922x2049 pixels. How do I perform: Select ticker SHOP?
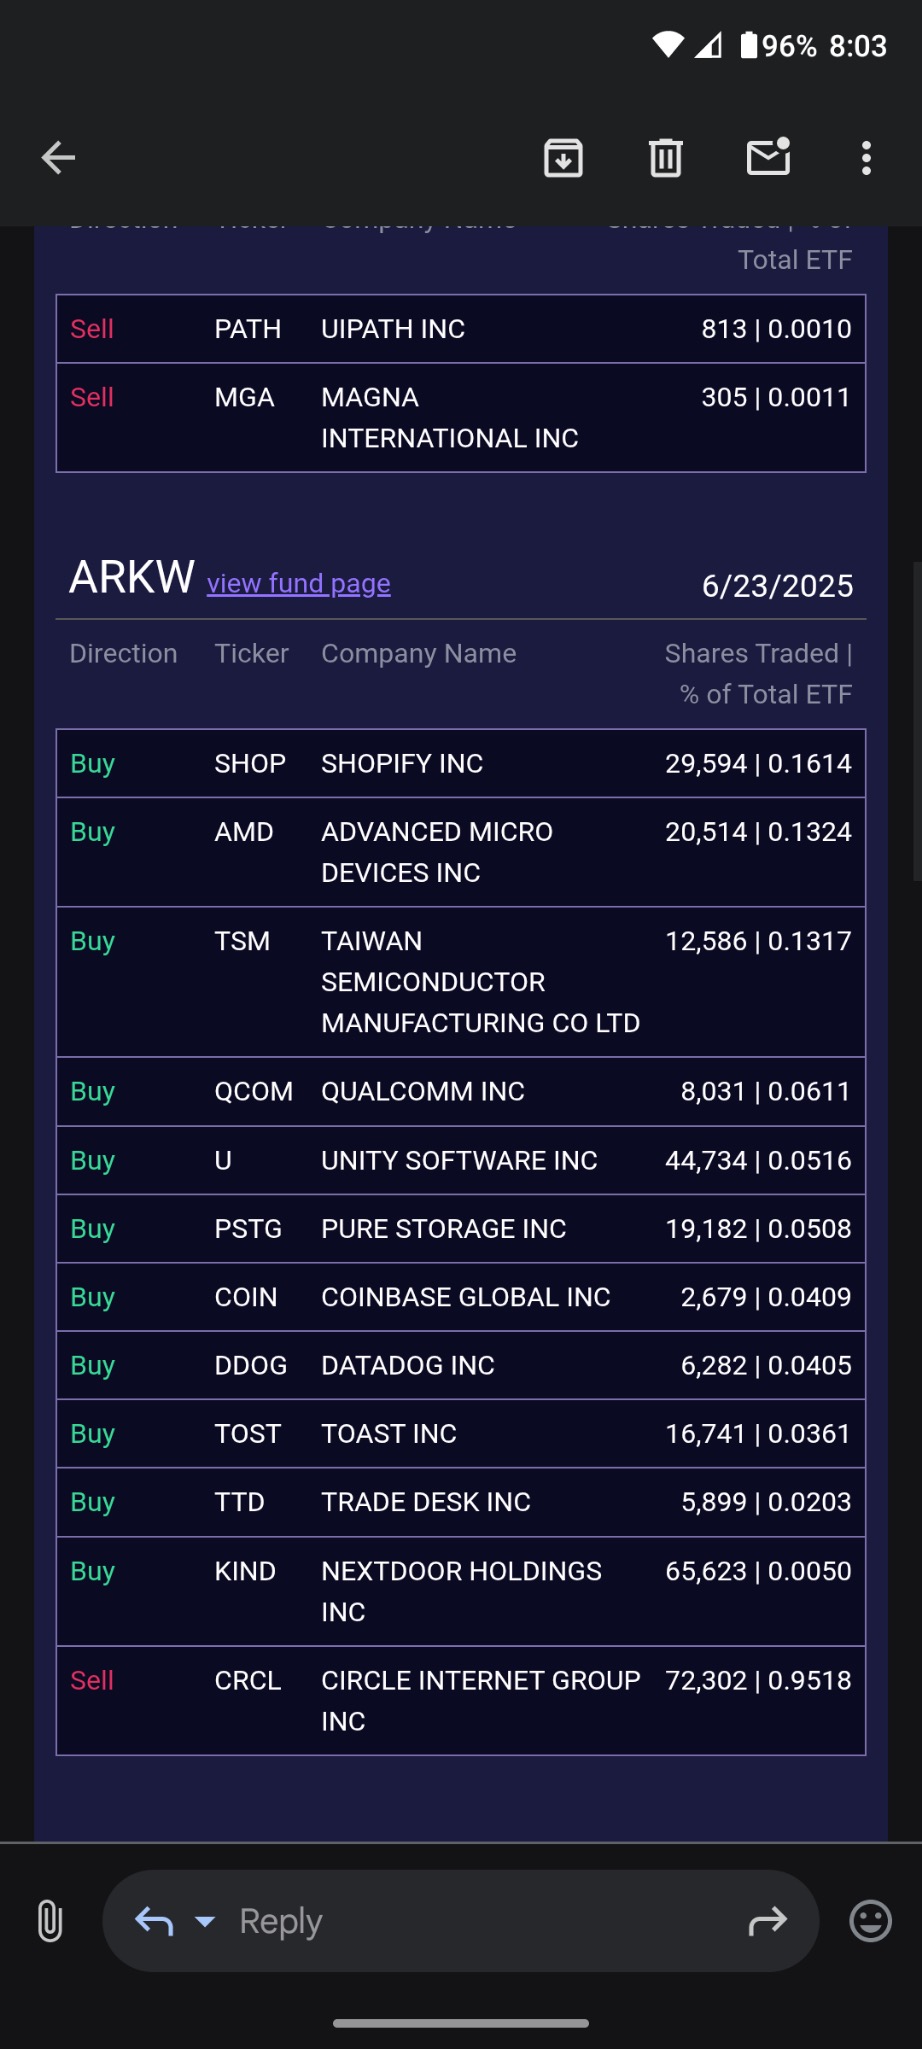coord(250,764)
